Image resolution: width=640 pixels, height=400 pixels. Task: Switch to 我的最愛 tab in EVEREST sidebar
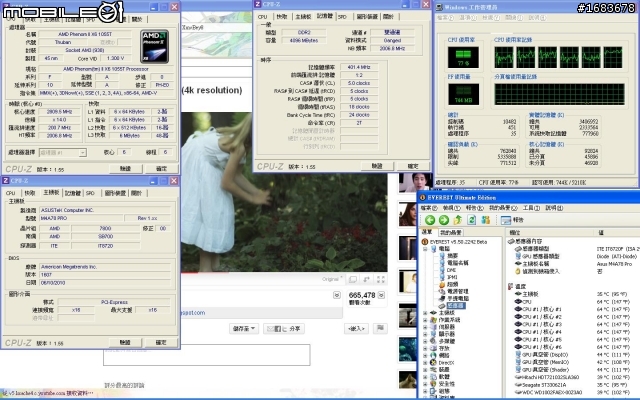[451, 233]
